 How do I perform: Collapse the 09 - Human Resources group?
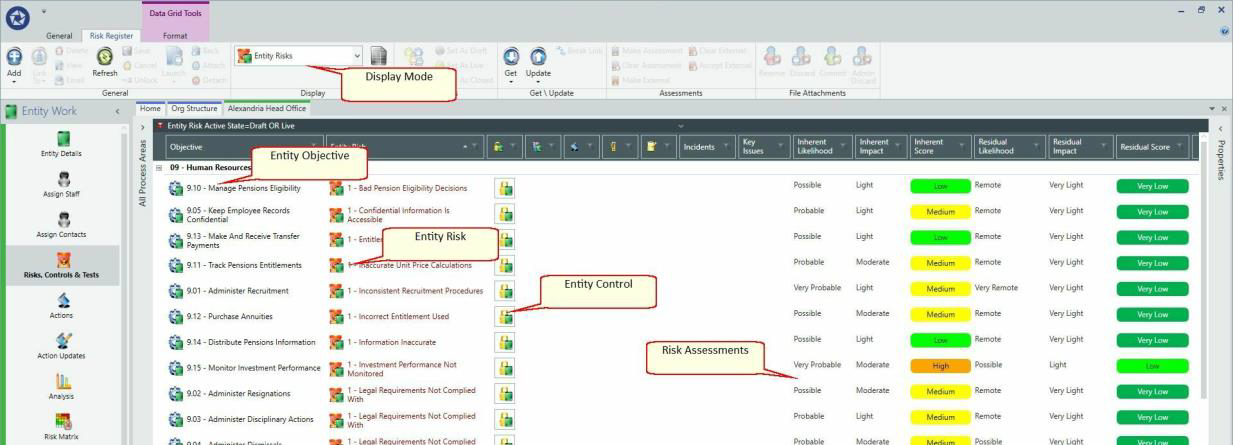click(x=160, y=168)
